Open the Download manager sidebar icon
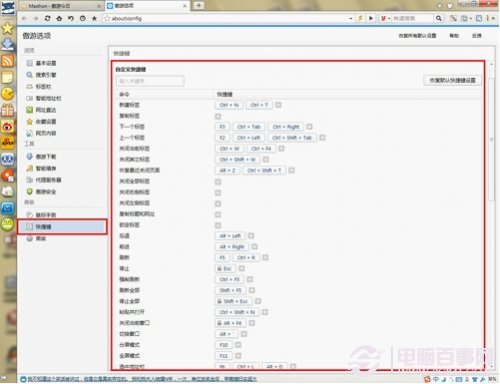 pos(7,45)
